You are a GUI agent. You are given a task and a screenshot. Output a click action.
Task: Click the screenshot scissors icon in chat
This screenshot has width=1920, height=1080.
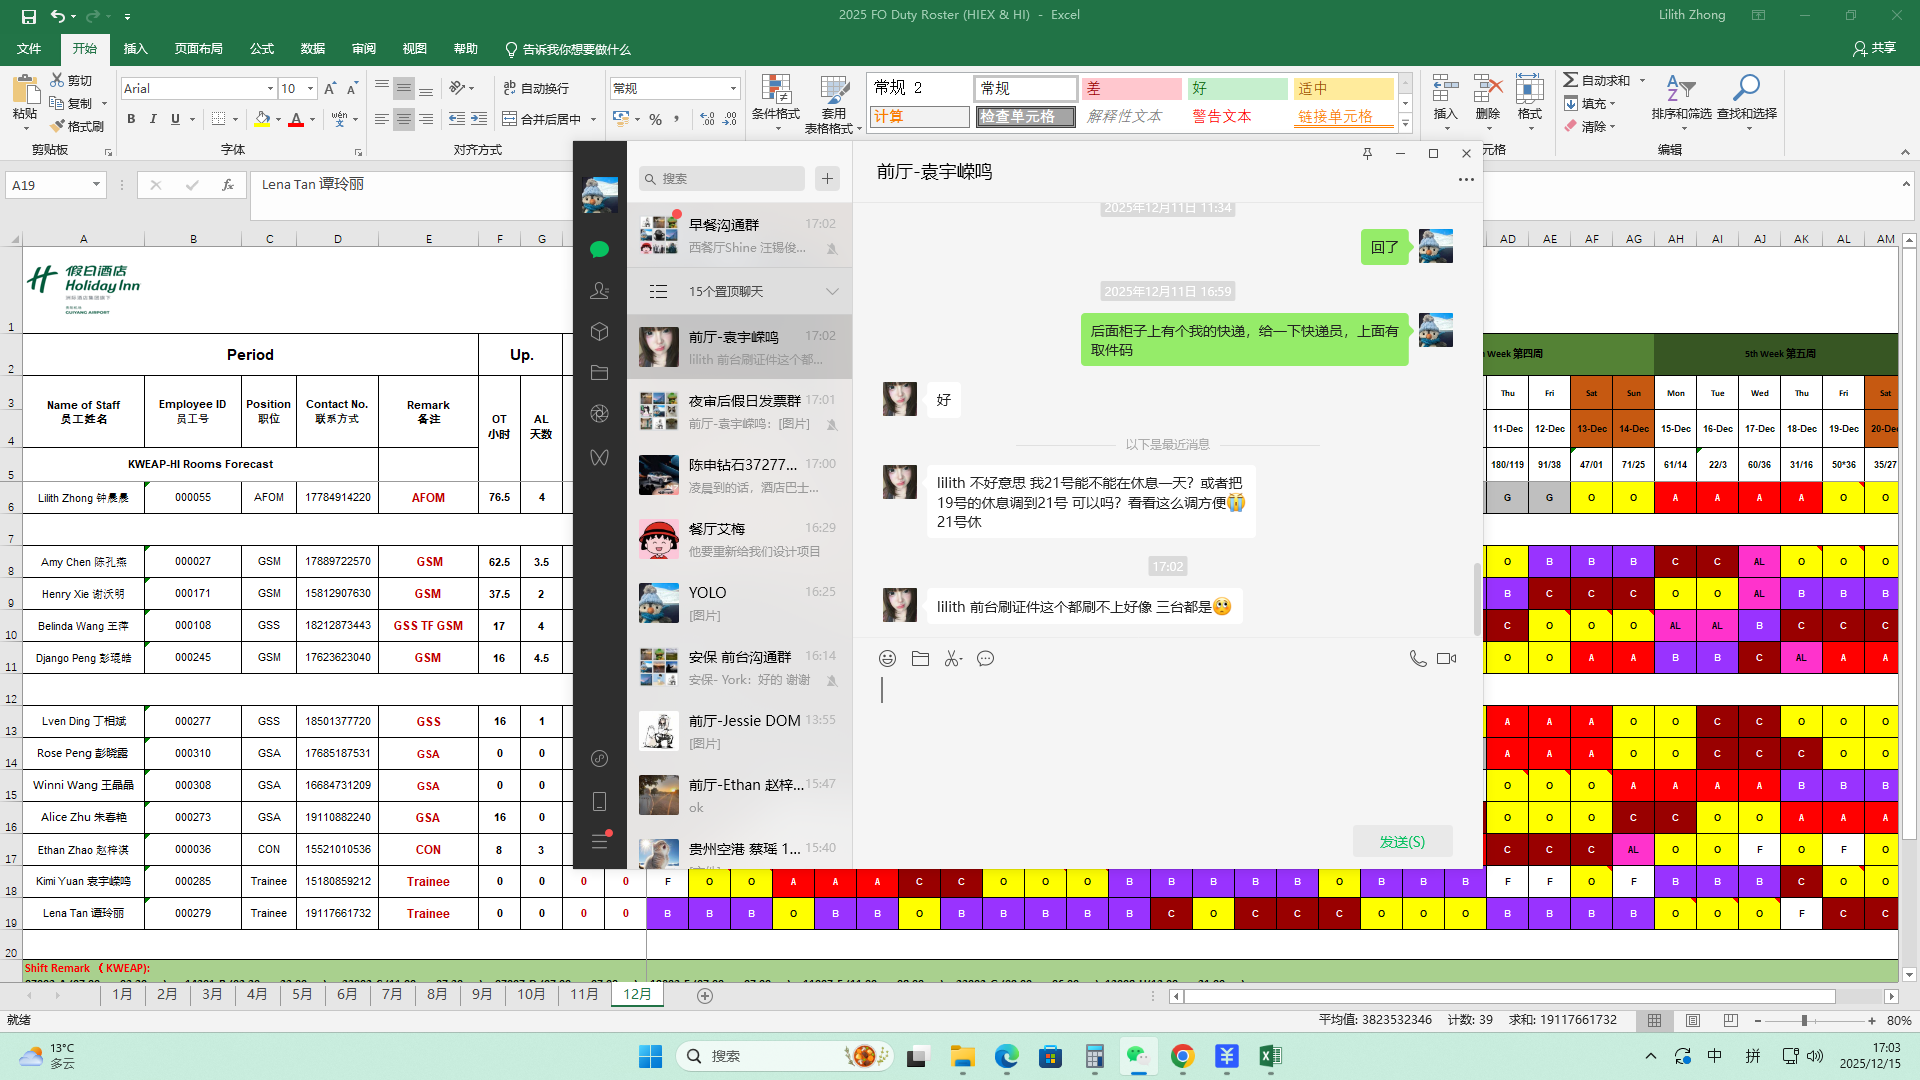pos(952,658)
